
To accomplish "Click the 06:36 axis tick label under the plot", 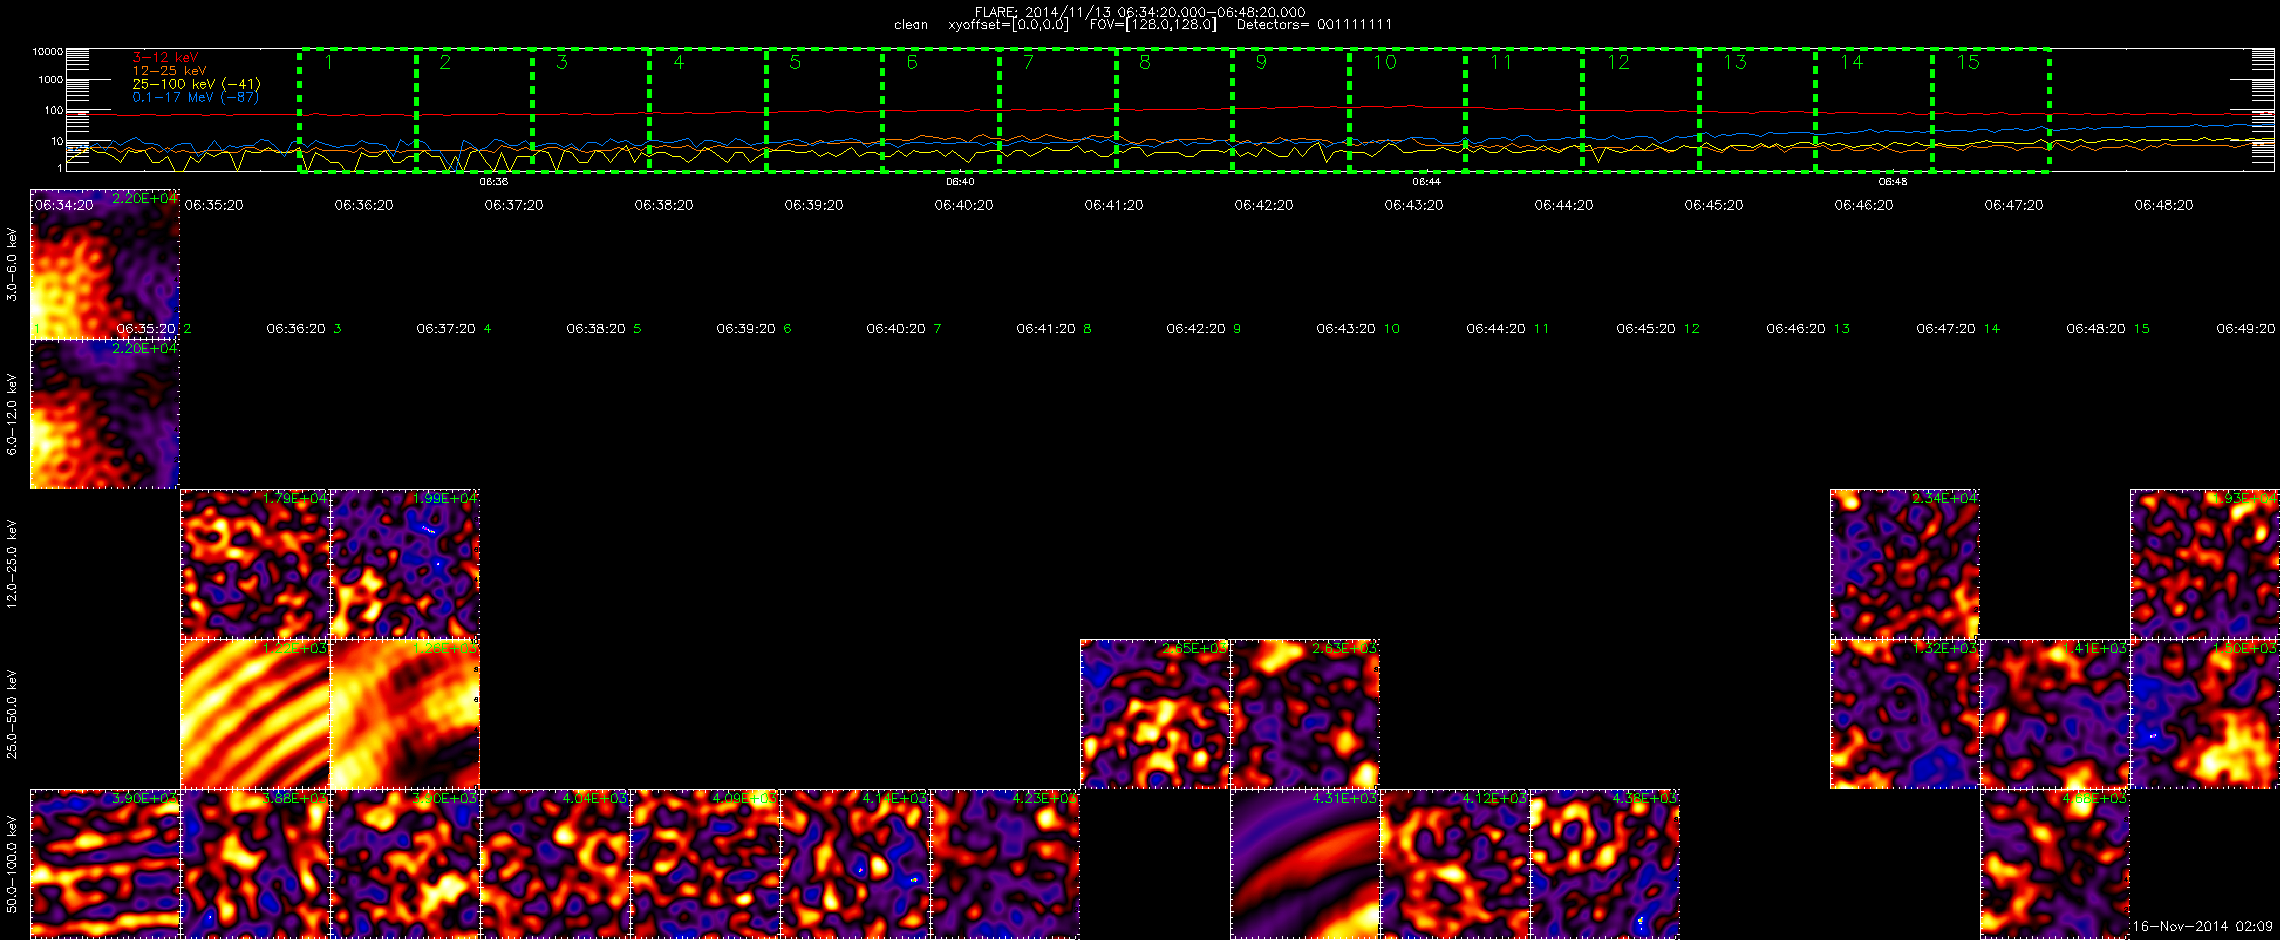I will (493, 182).
